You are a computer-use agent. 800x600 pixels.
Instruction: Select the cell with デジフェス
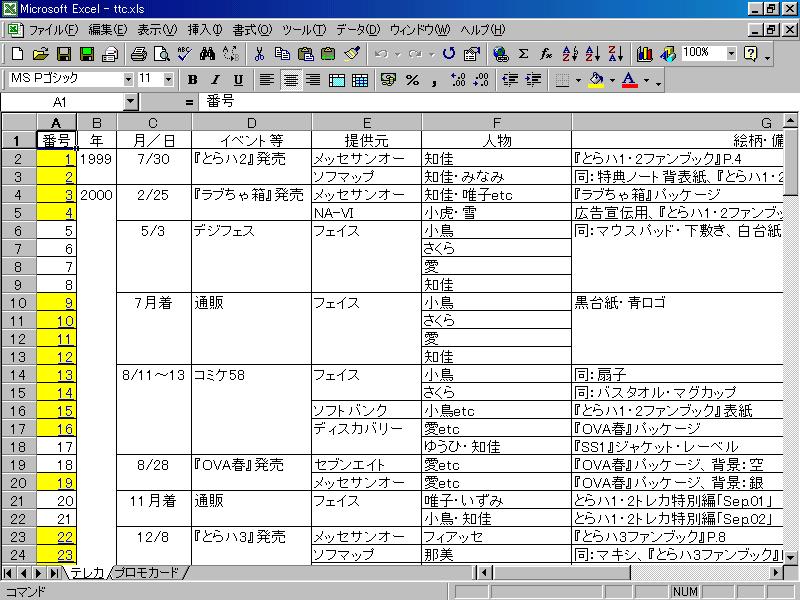[x=252, y=231]
